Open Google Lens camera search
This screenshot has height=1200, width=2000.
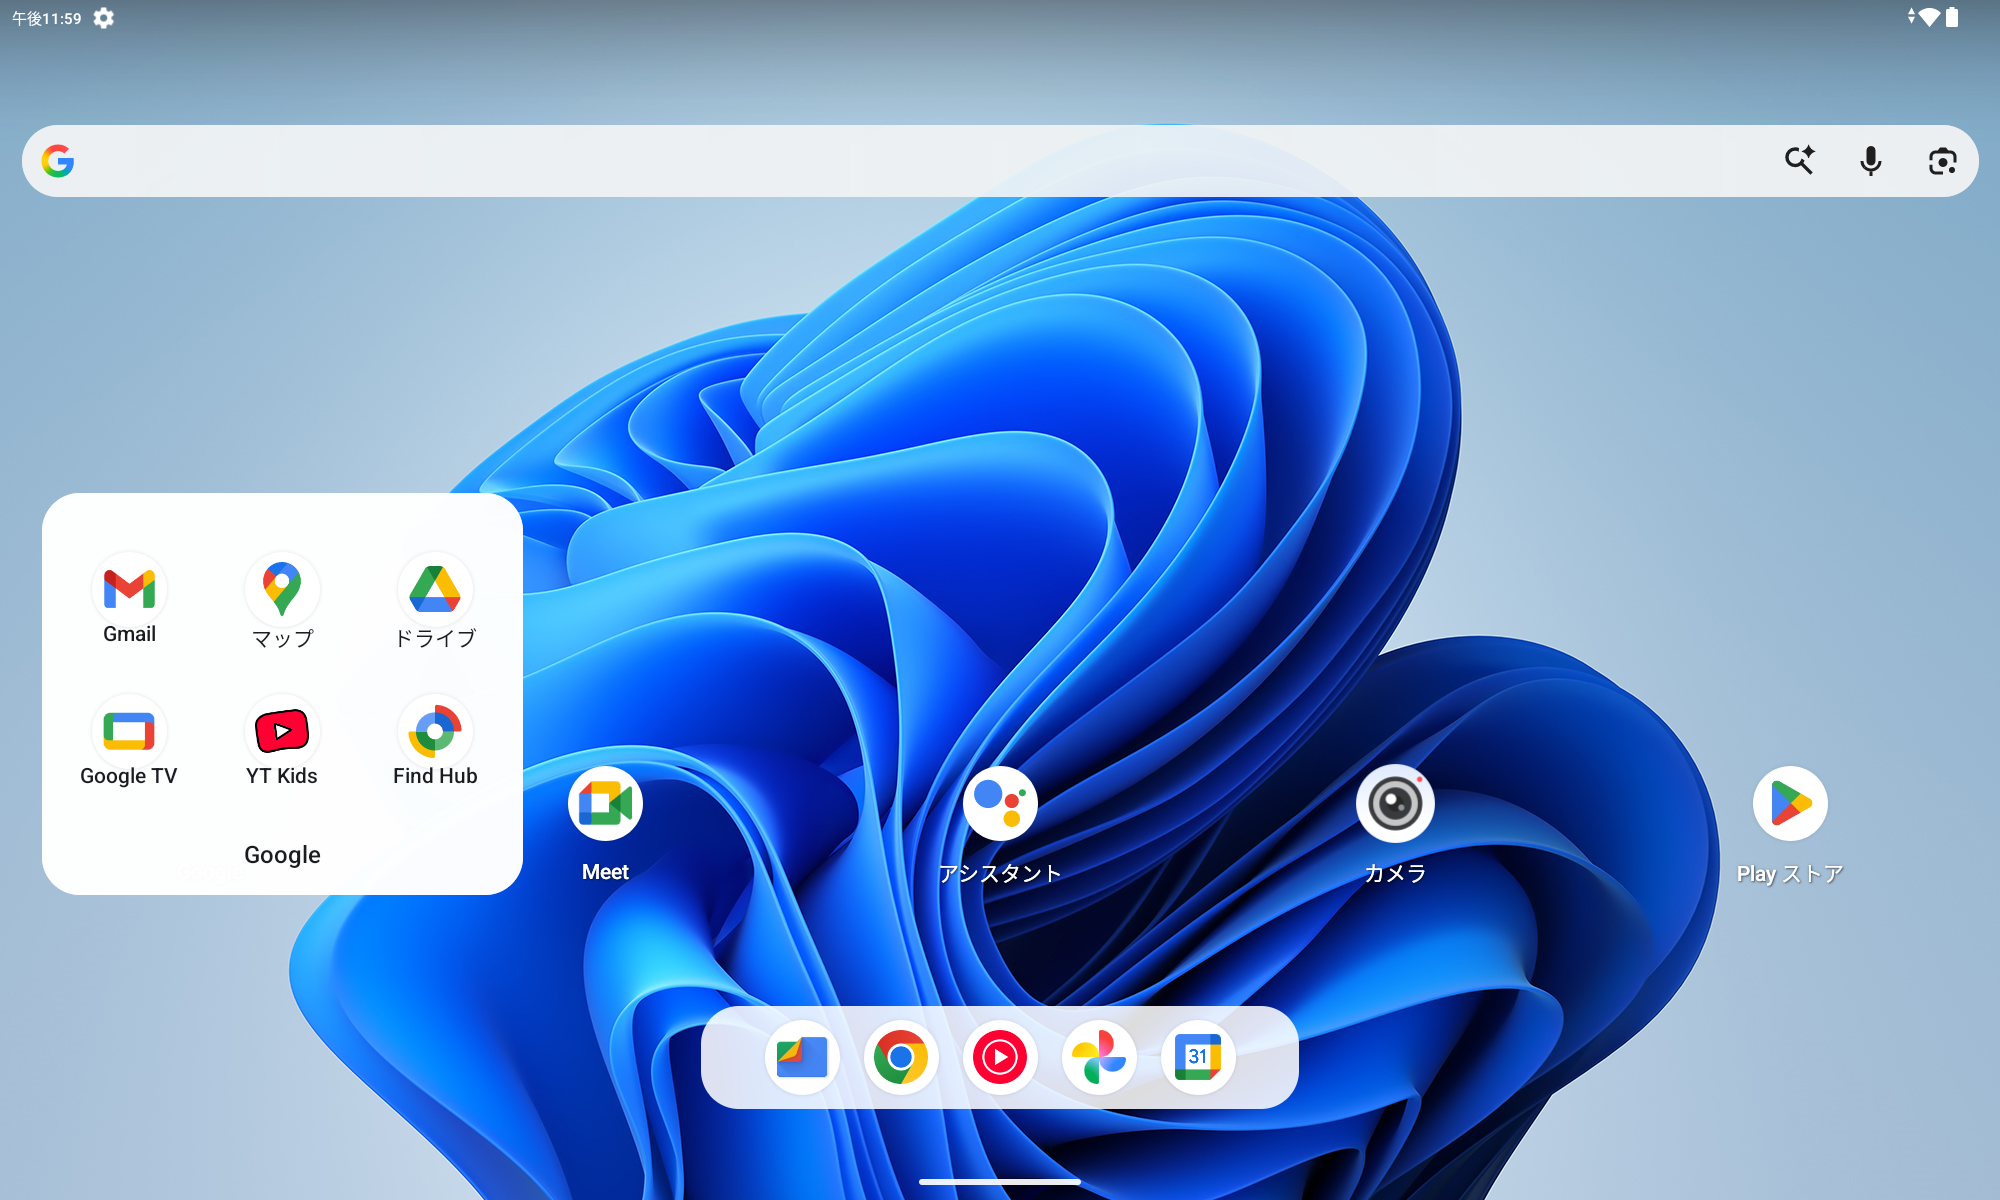[1942, 161]
